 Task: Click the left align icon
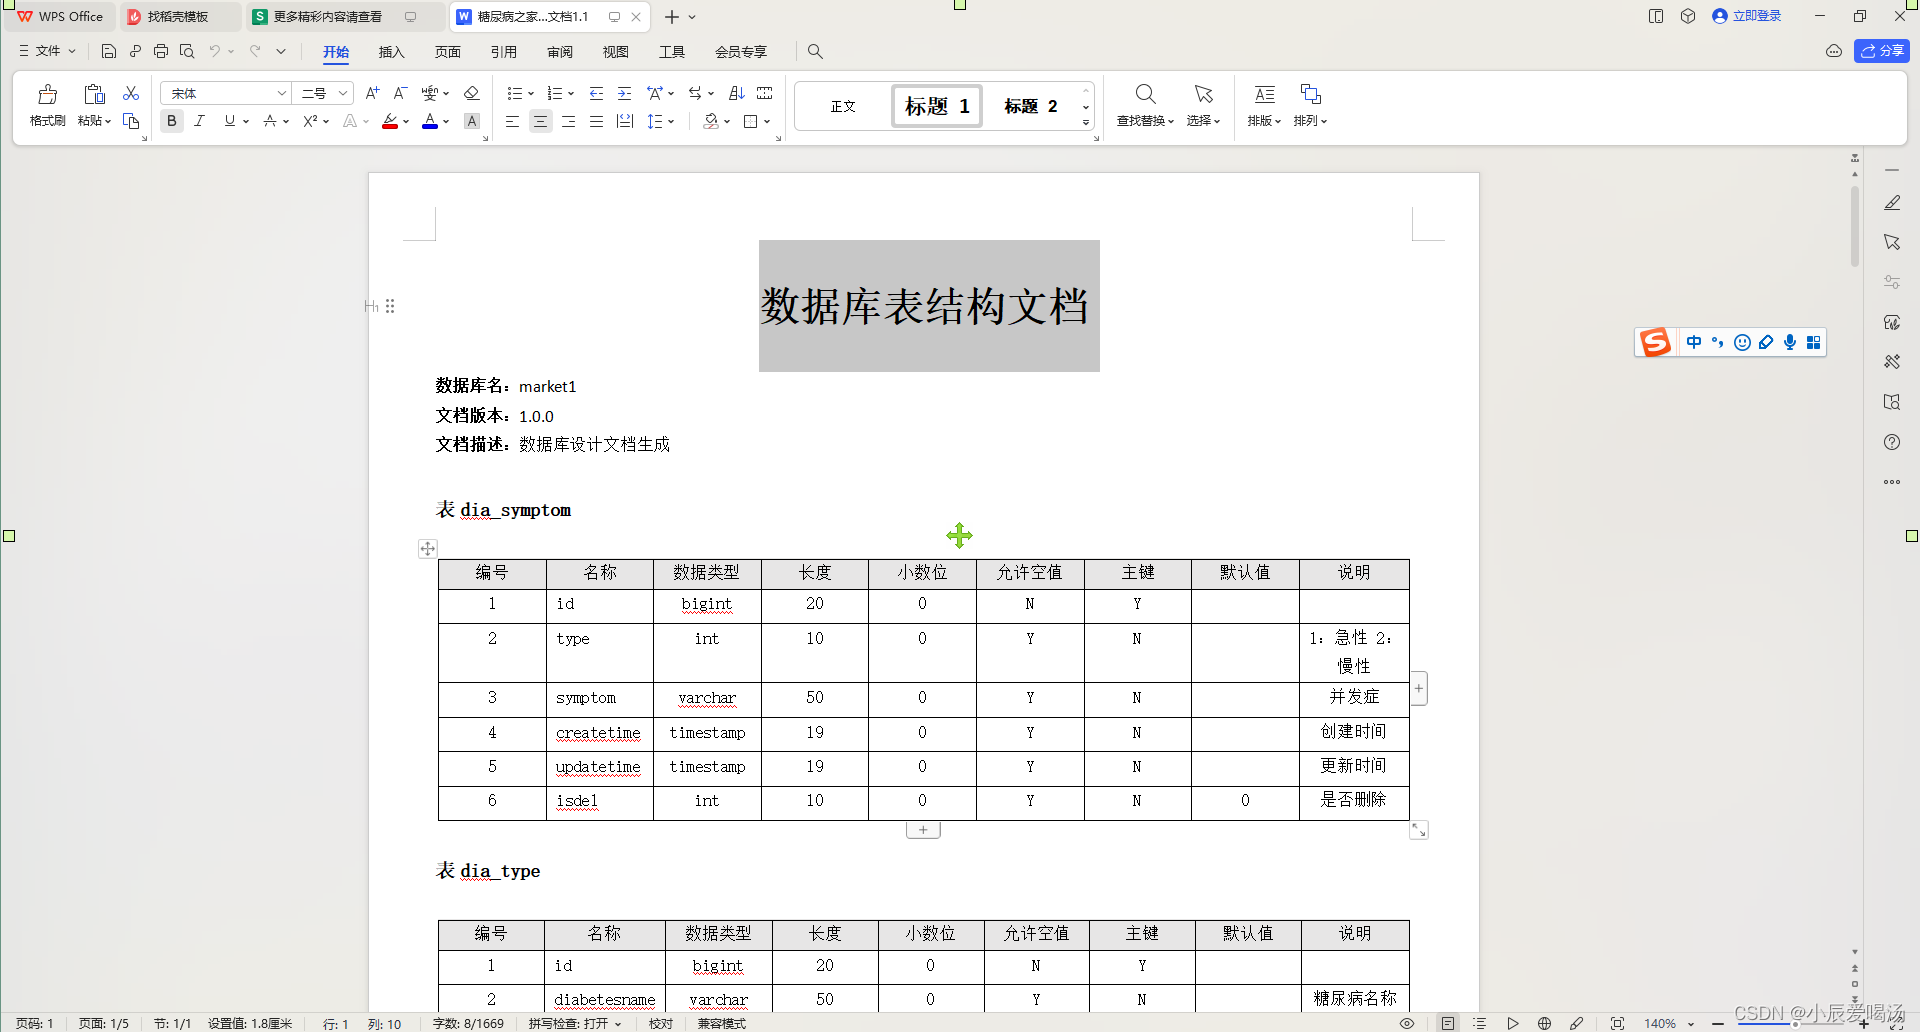tap(512, 121)
